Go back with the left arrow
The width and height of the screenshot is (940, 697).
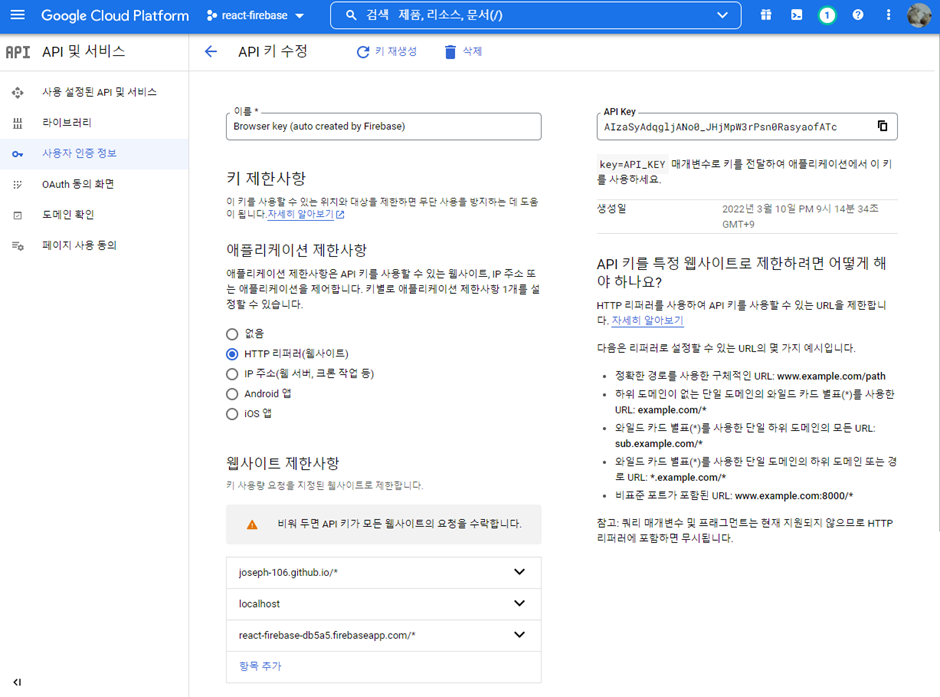click(210, 52)
